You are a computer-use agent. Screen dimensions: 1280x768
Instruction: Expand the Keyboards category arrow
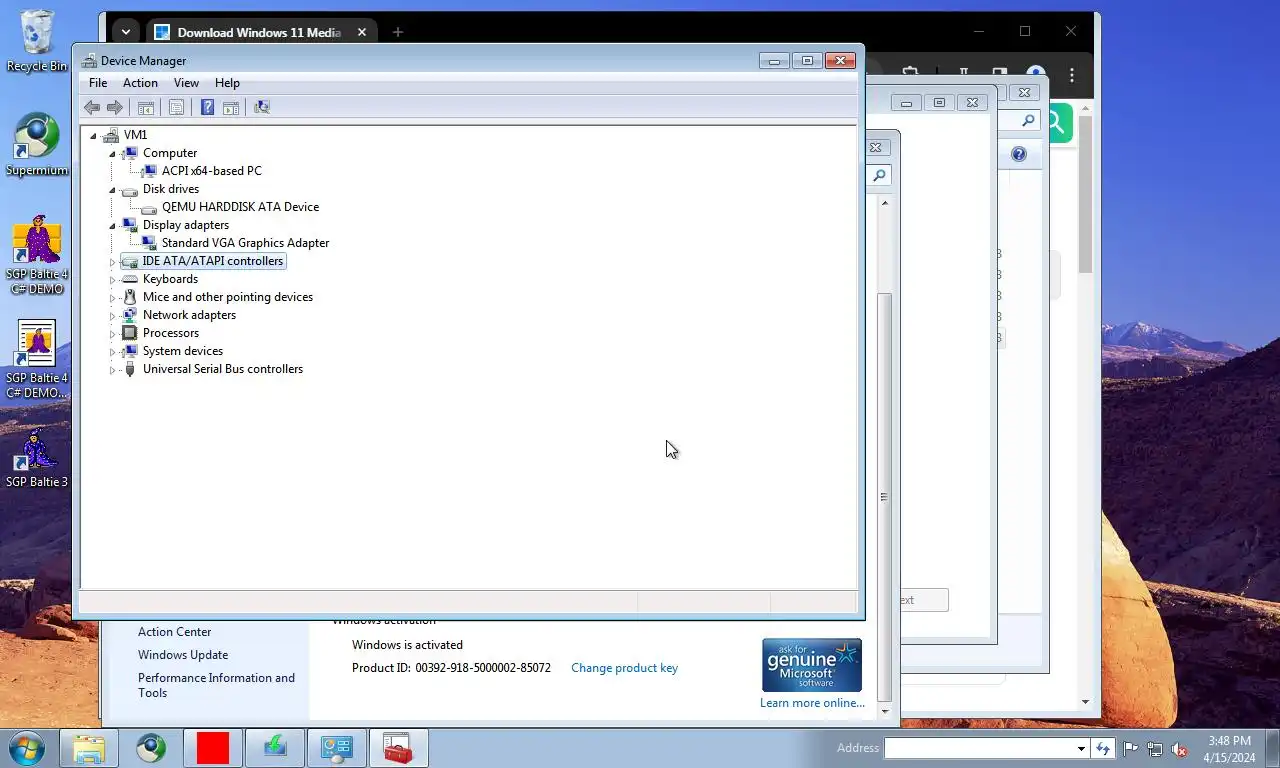[112, 280]
